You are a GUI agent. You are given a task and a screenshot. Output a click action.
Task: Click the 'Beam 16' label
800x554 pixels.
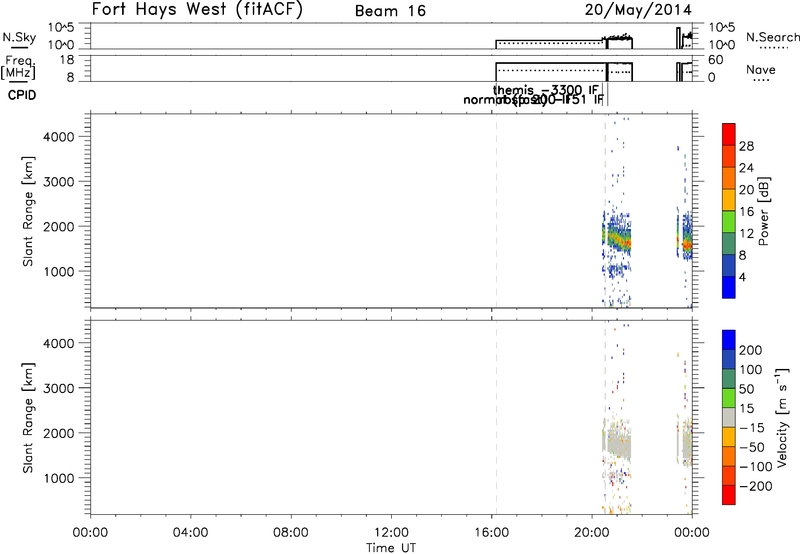pos(390,11)
